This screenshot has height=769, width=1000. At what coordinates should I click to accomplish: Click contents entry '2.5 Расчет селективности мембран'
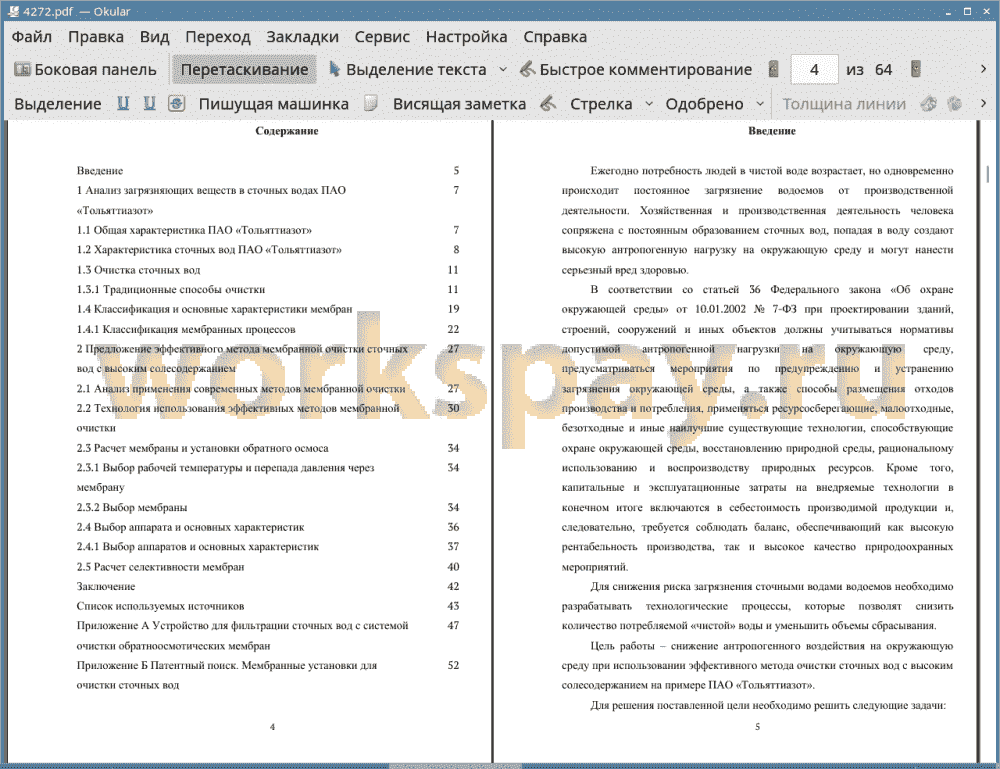tap(160, 567)
